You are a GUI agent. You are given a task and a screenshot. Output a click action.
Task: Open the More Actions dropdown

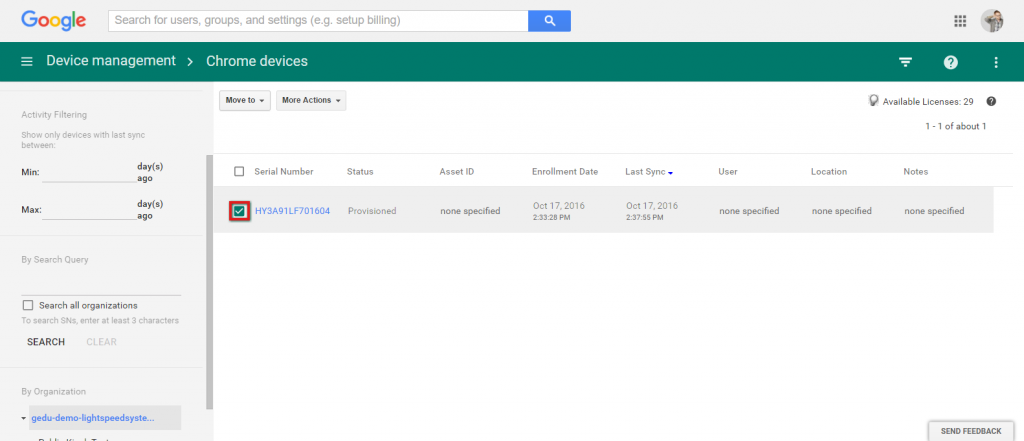[x=311, y=101]
